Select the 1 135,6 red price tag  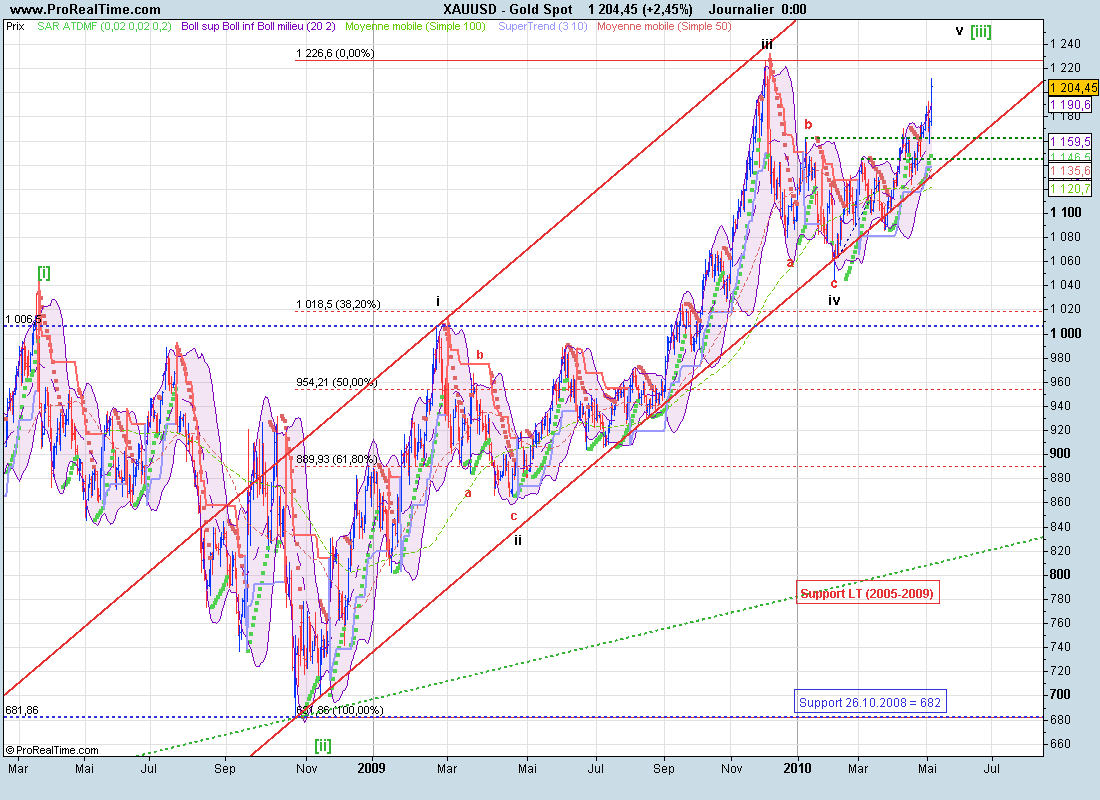[x=1071, y=171]
